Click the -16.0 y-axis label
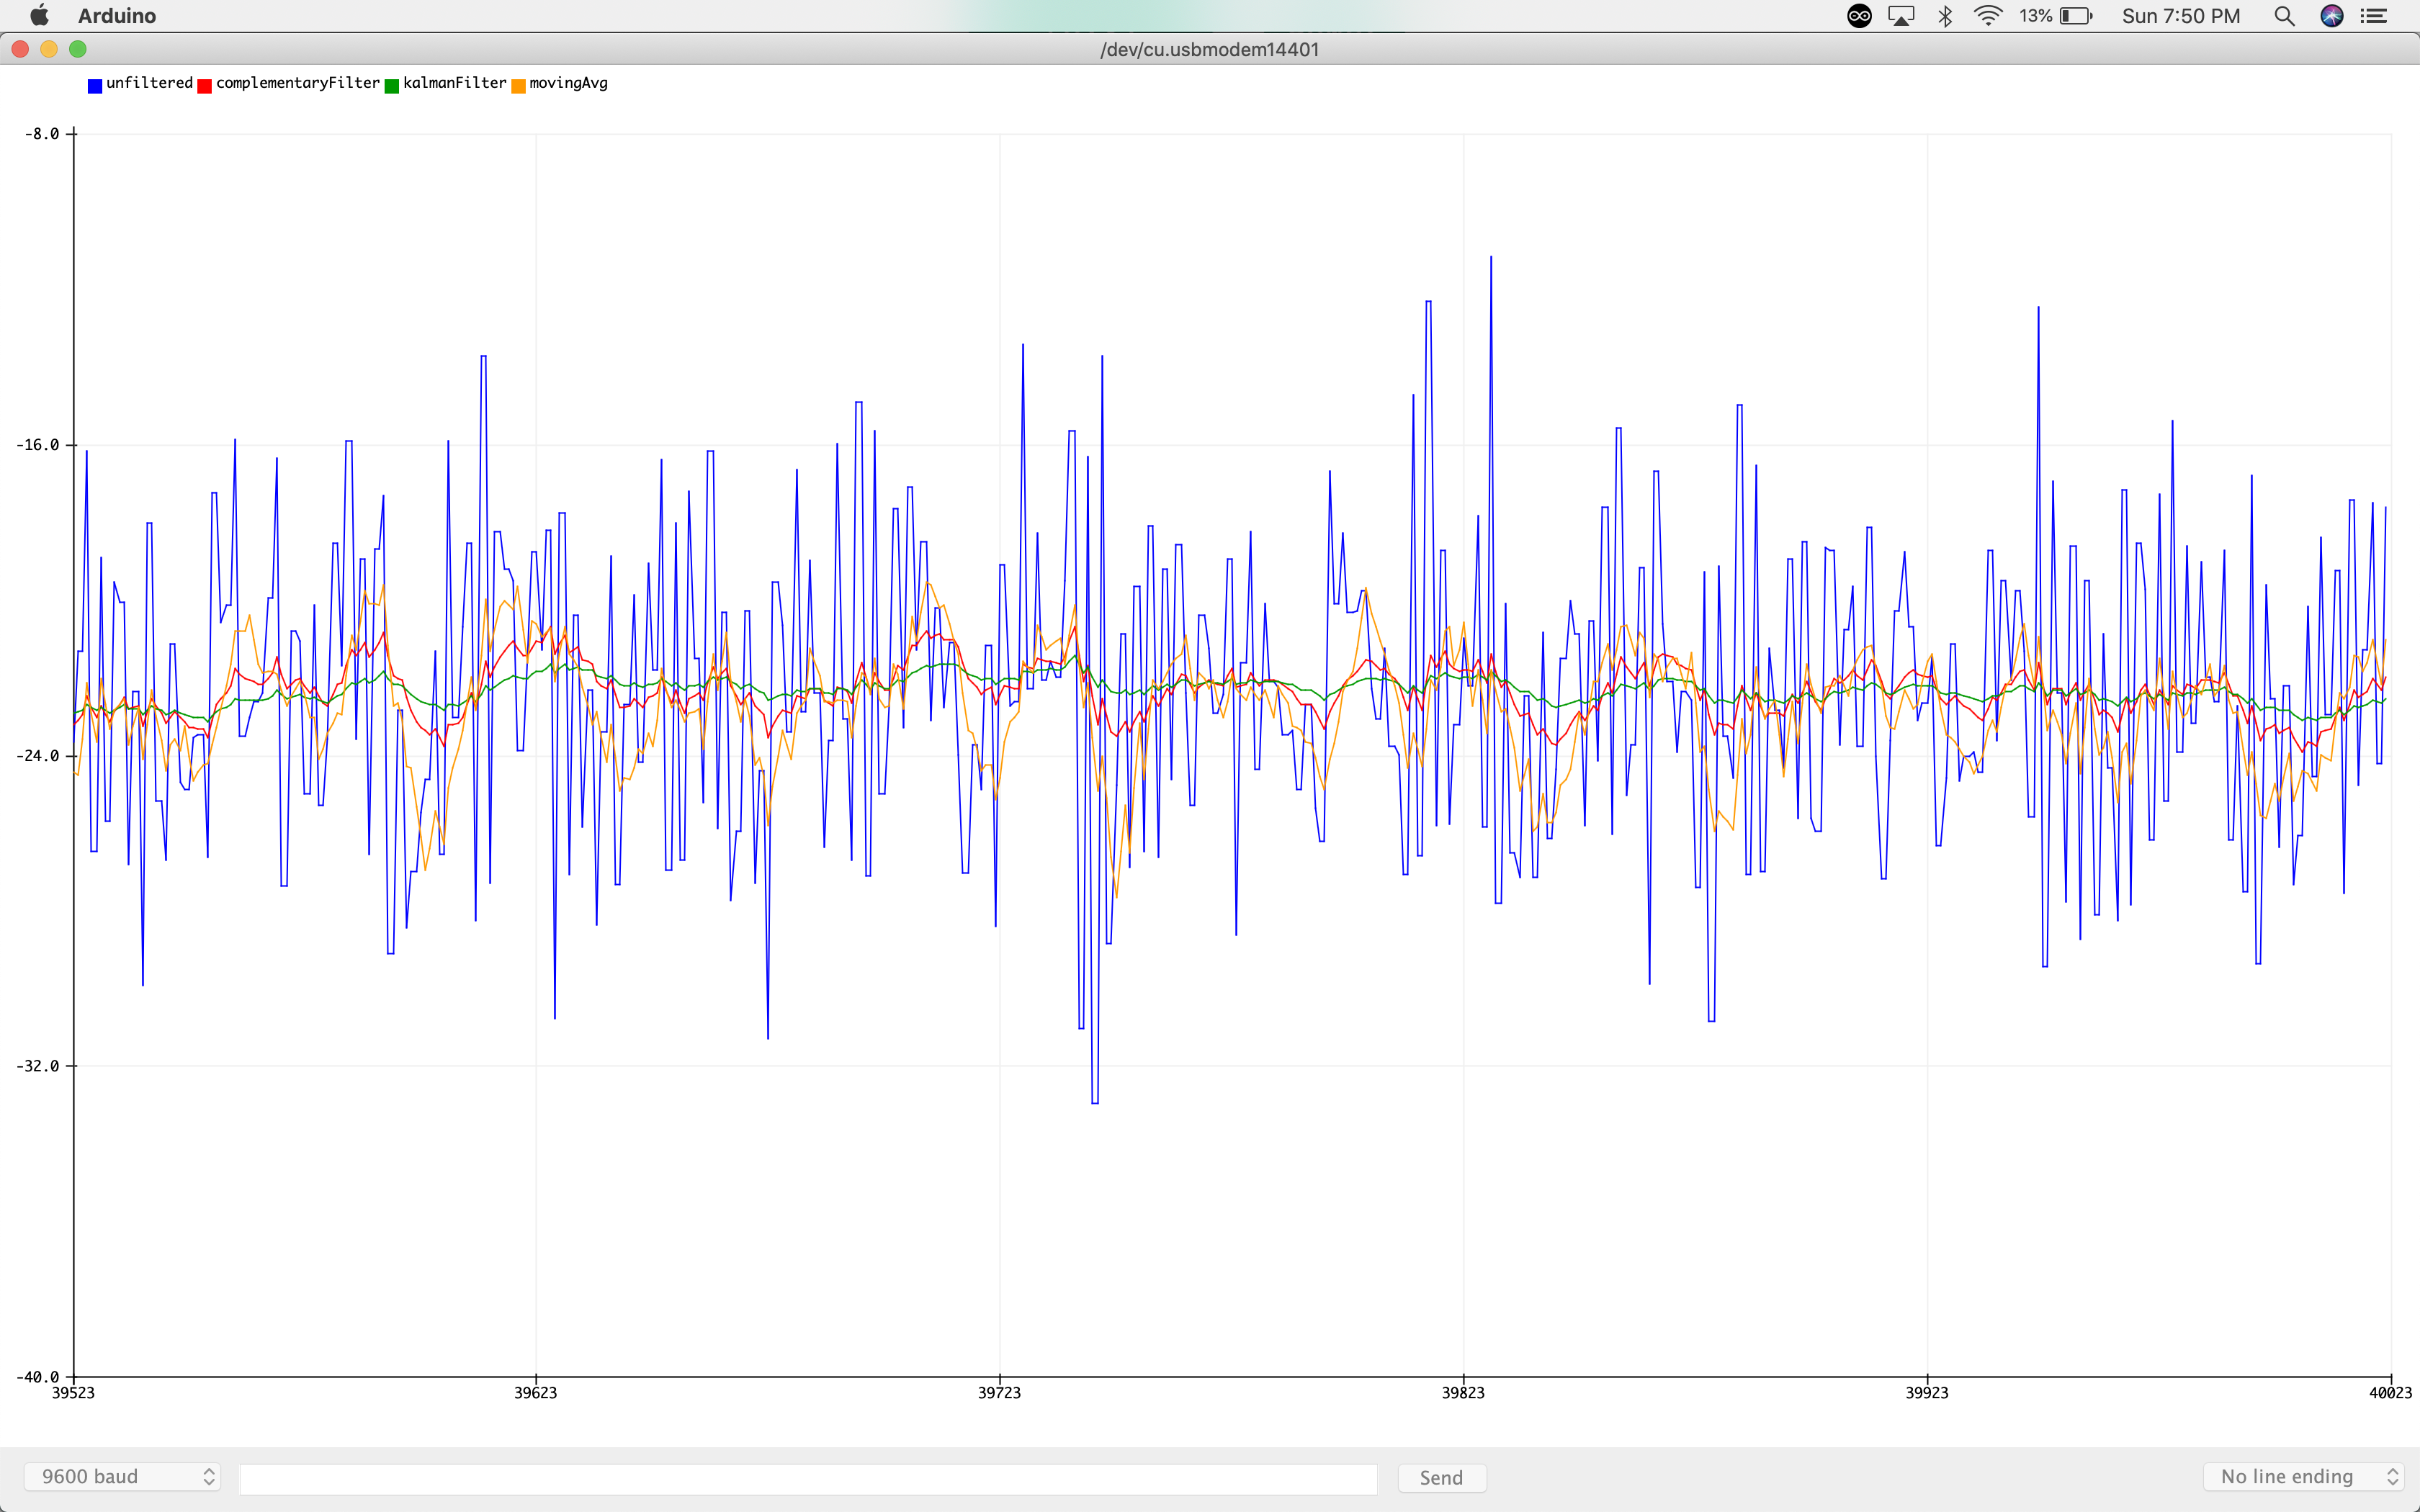Viewport: 2420px width, 1512px height. [38, 445]
